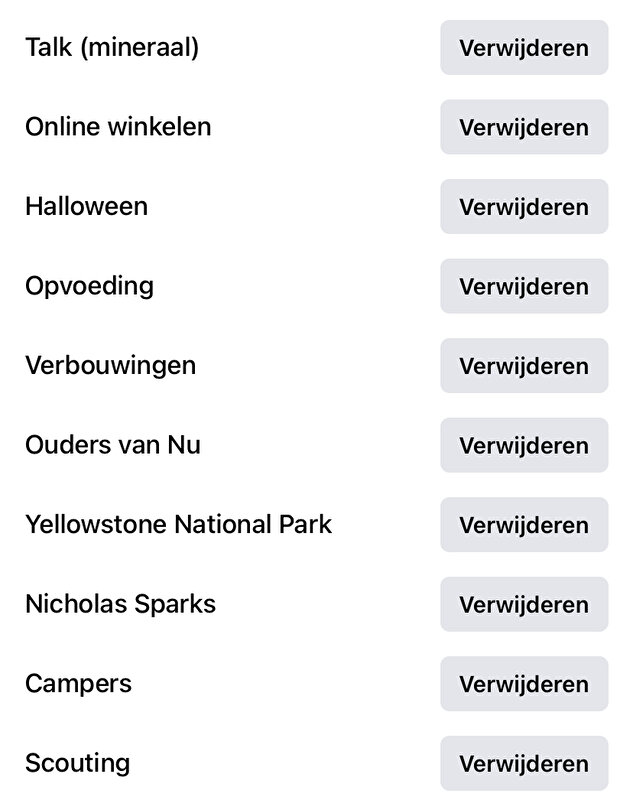Select the Talk (mineraal) label

coord(112,47)
